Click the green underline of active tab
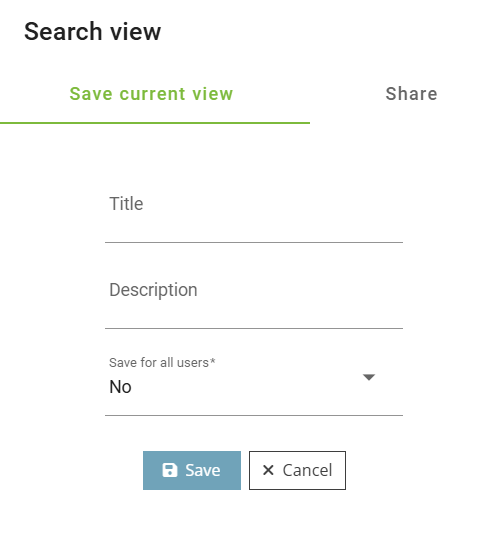 coord(155,123)
